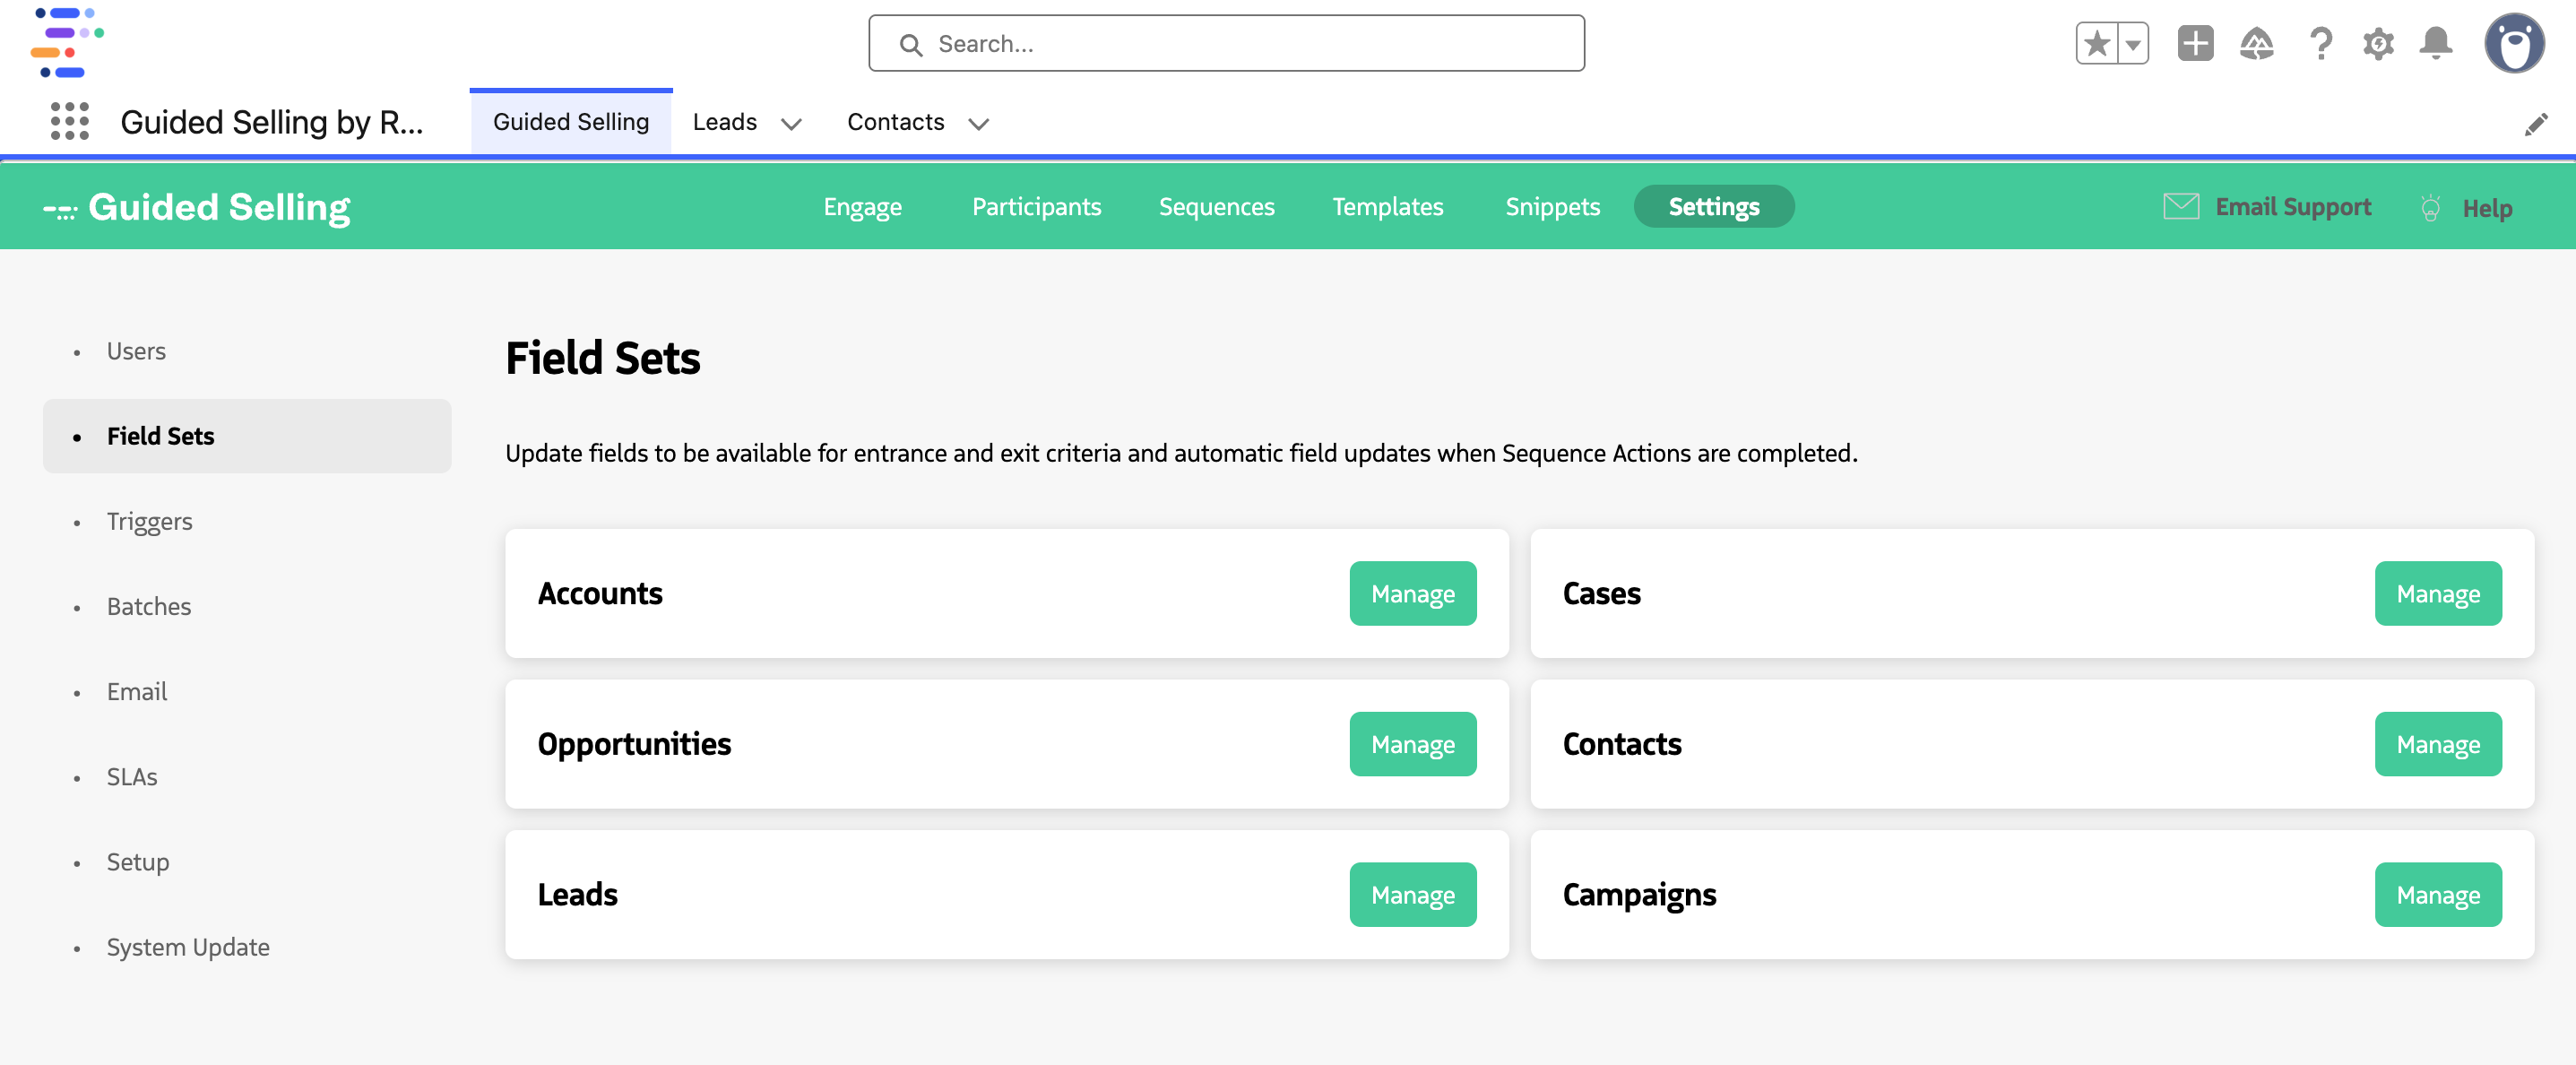Image resolution: width=2576 pixels, height=1065 pixels.
Task: Open Email Support link
Action: click(2292, 207)
